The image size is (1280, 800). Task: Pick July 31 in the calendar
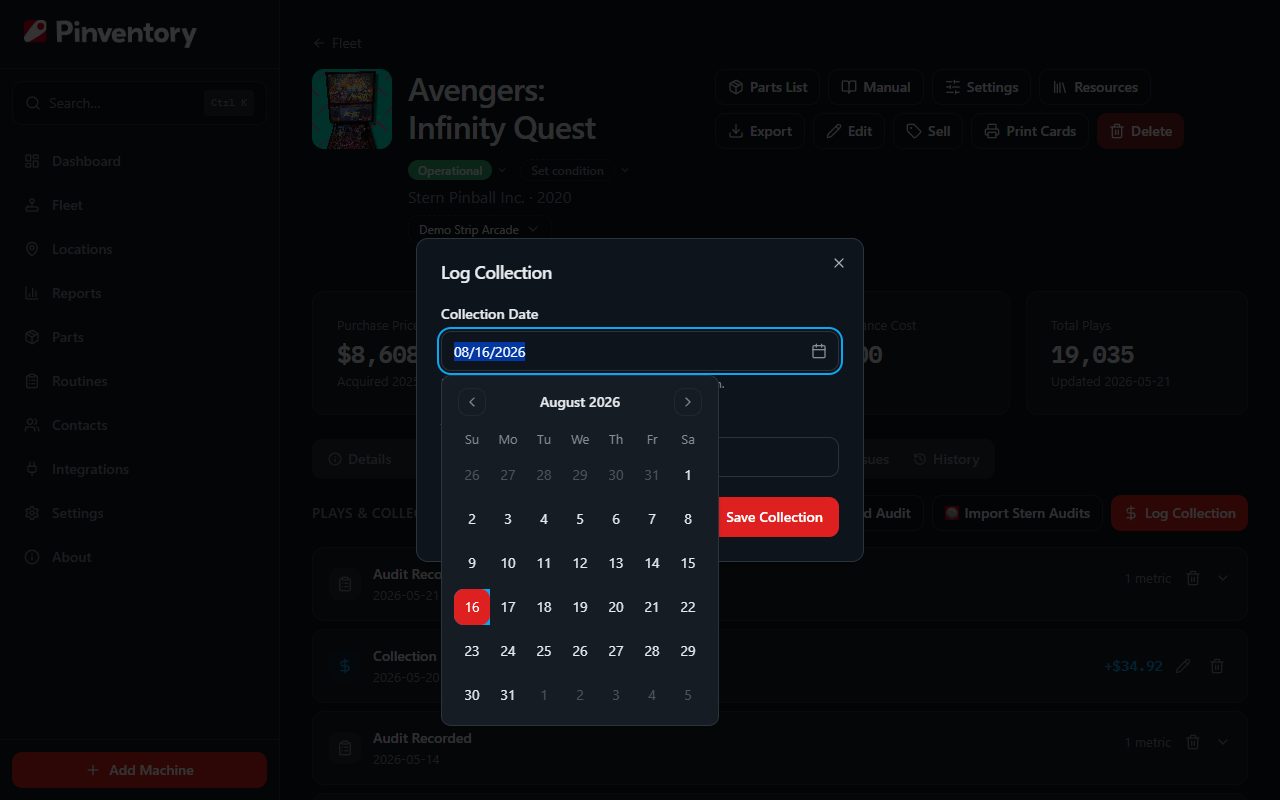[x=652, y=475]
